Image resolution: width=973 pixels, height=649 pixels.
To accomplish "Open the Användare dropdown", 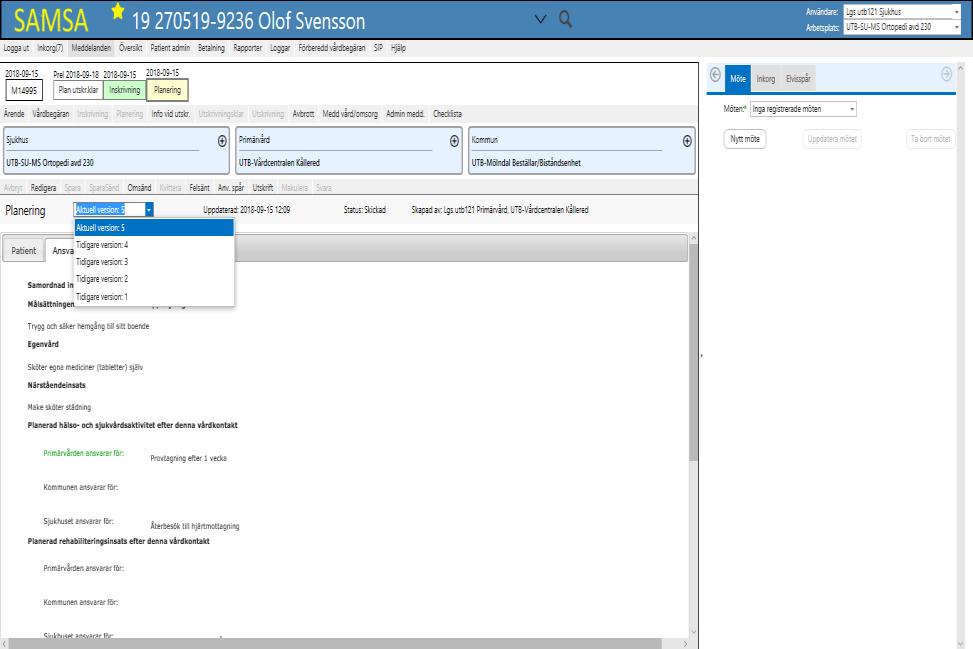I will 902,12.
